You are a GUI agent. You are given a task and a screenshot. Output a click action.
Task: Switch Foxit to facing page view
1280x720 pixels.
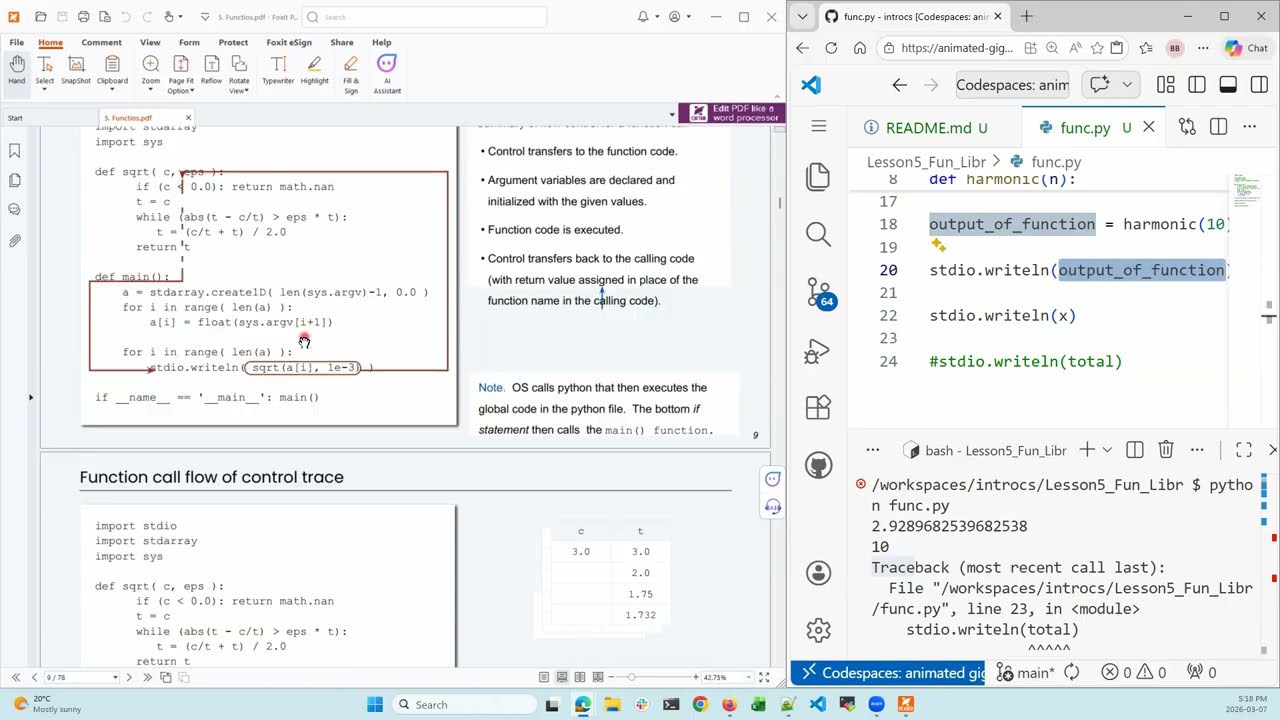(x=578, y=677)
